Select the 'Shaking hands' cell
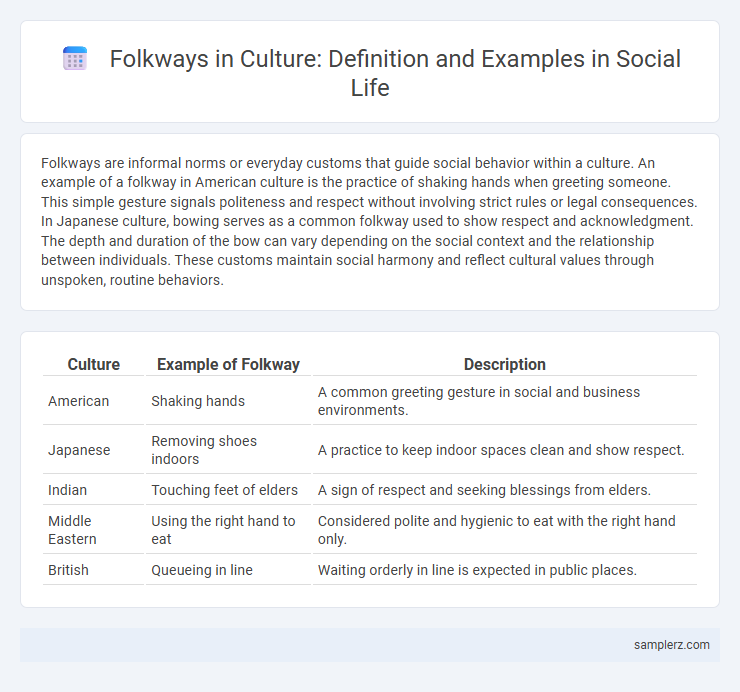The height and width of the screenshot is (692, 740). [228, 401]
